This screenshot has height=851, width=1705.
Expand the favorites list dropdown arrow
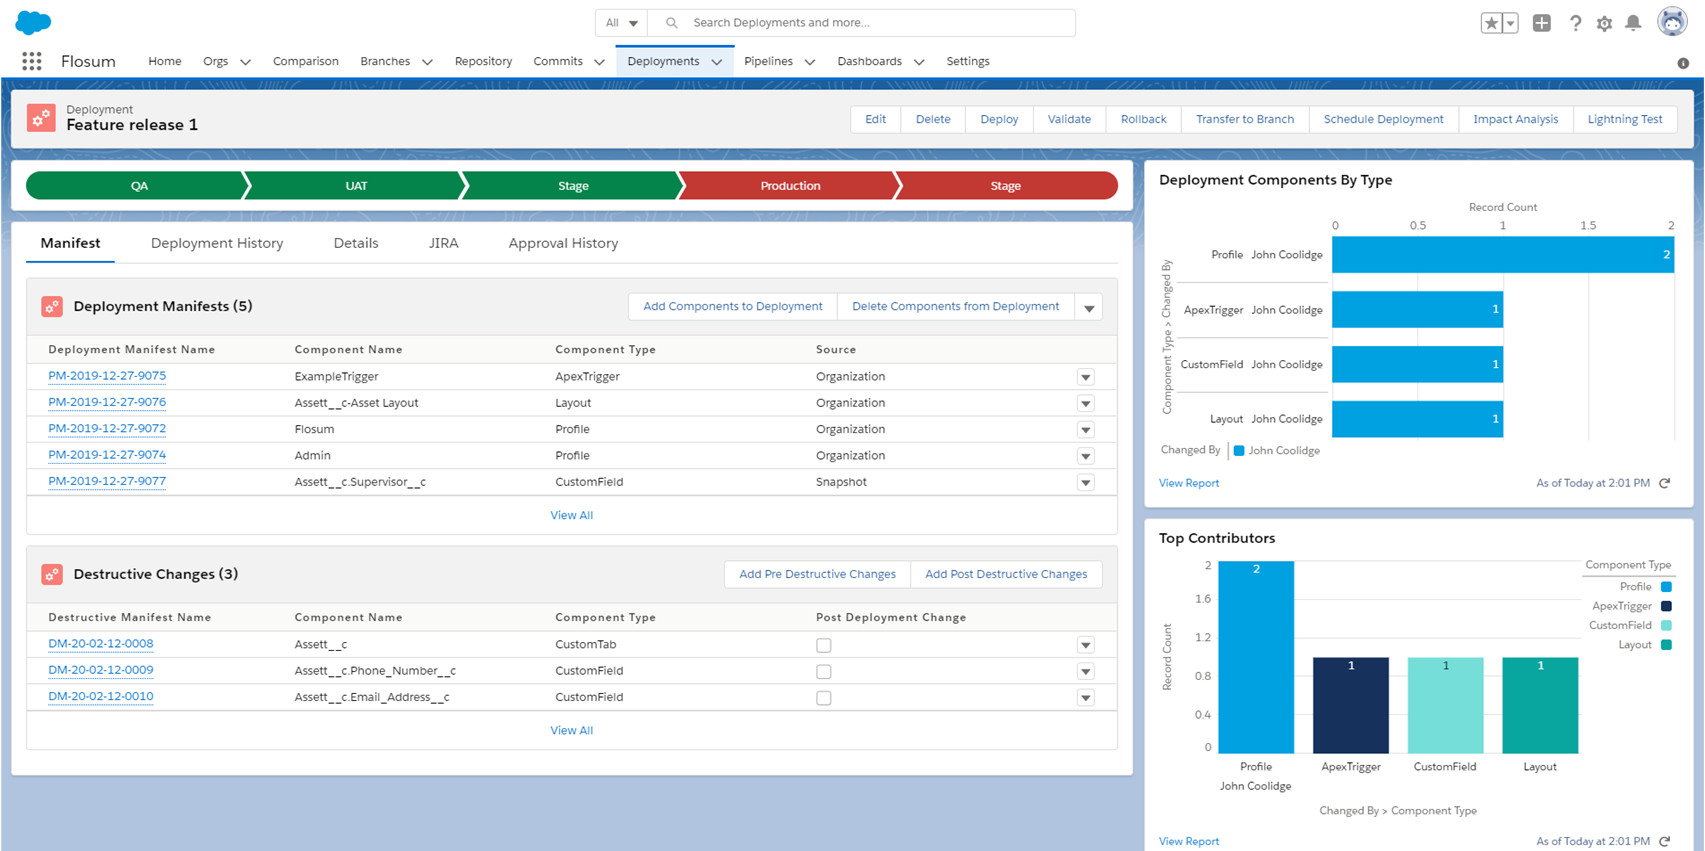(1510, 23)
